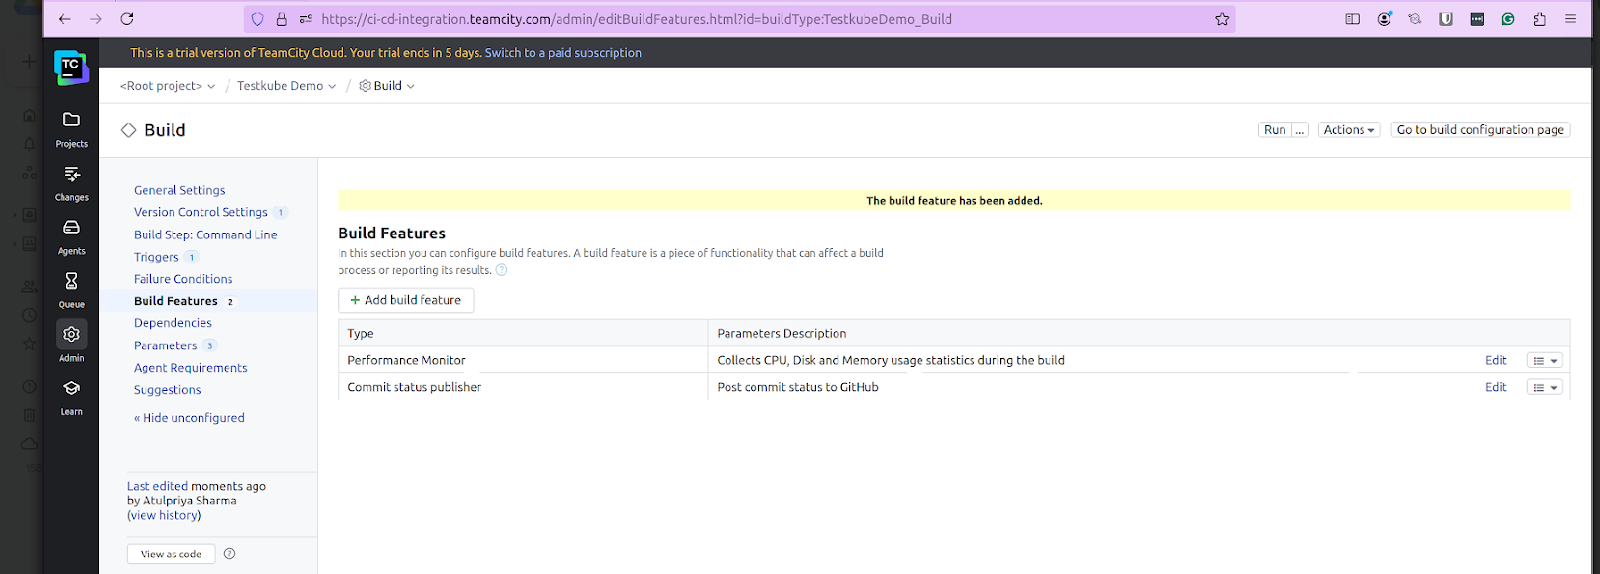Open Failure Conditions settings
Viewport: 1600px width, 574px height.
(x=183, y=279)
